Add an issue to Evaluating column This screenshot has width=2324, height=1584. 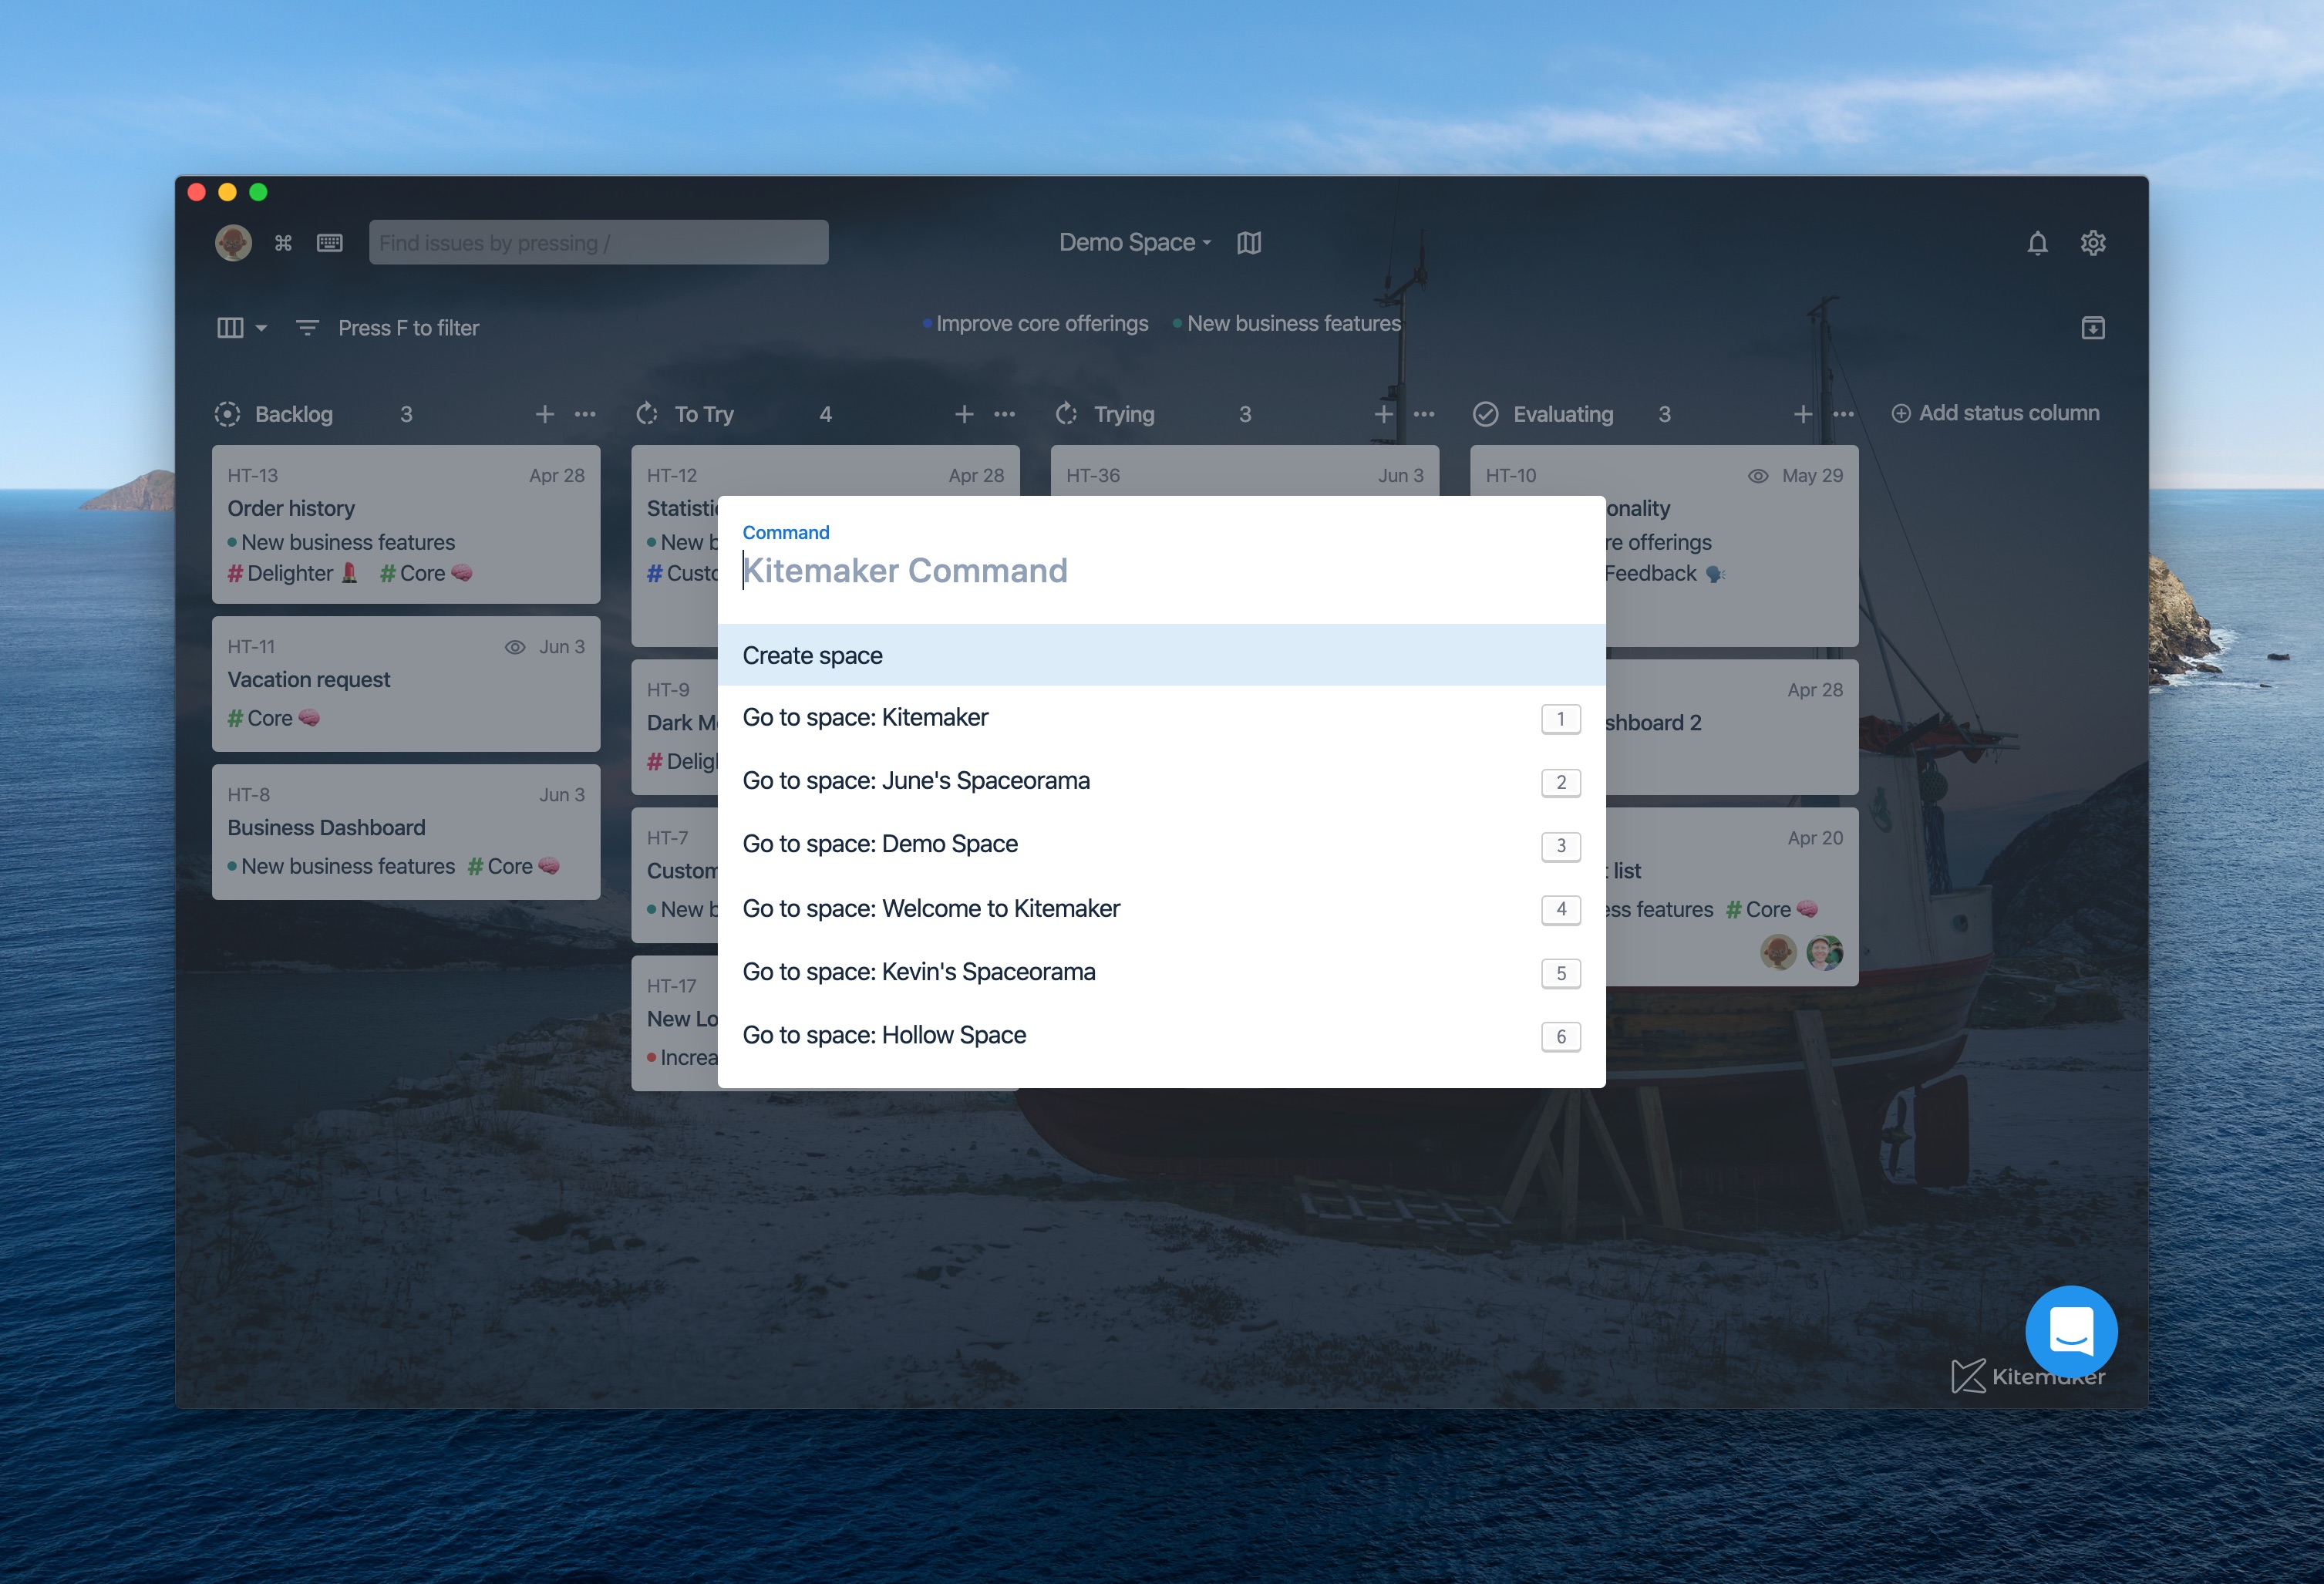click(1803, 414)
